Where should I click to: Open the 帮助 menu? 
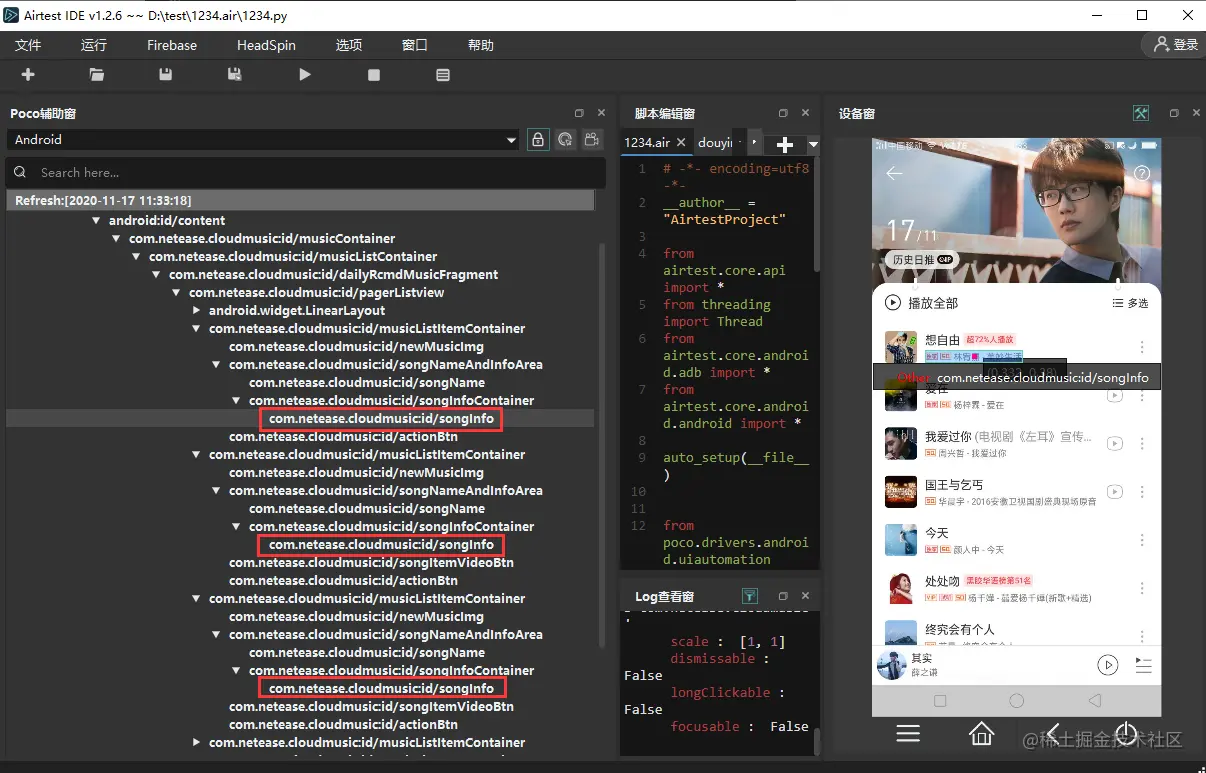(x=481, y=45)
